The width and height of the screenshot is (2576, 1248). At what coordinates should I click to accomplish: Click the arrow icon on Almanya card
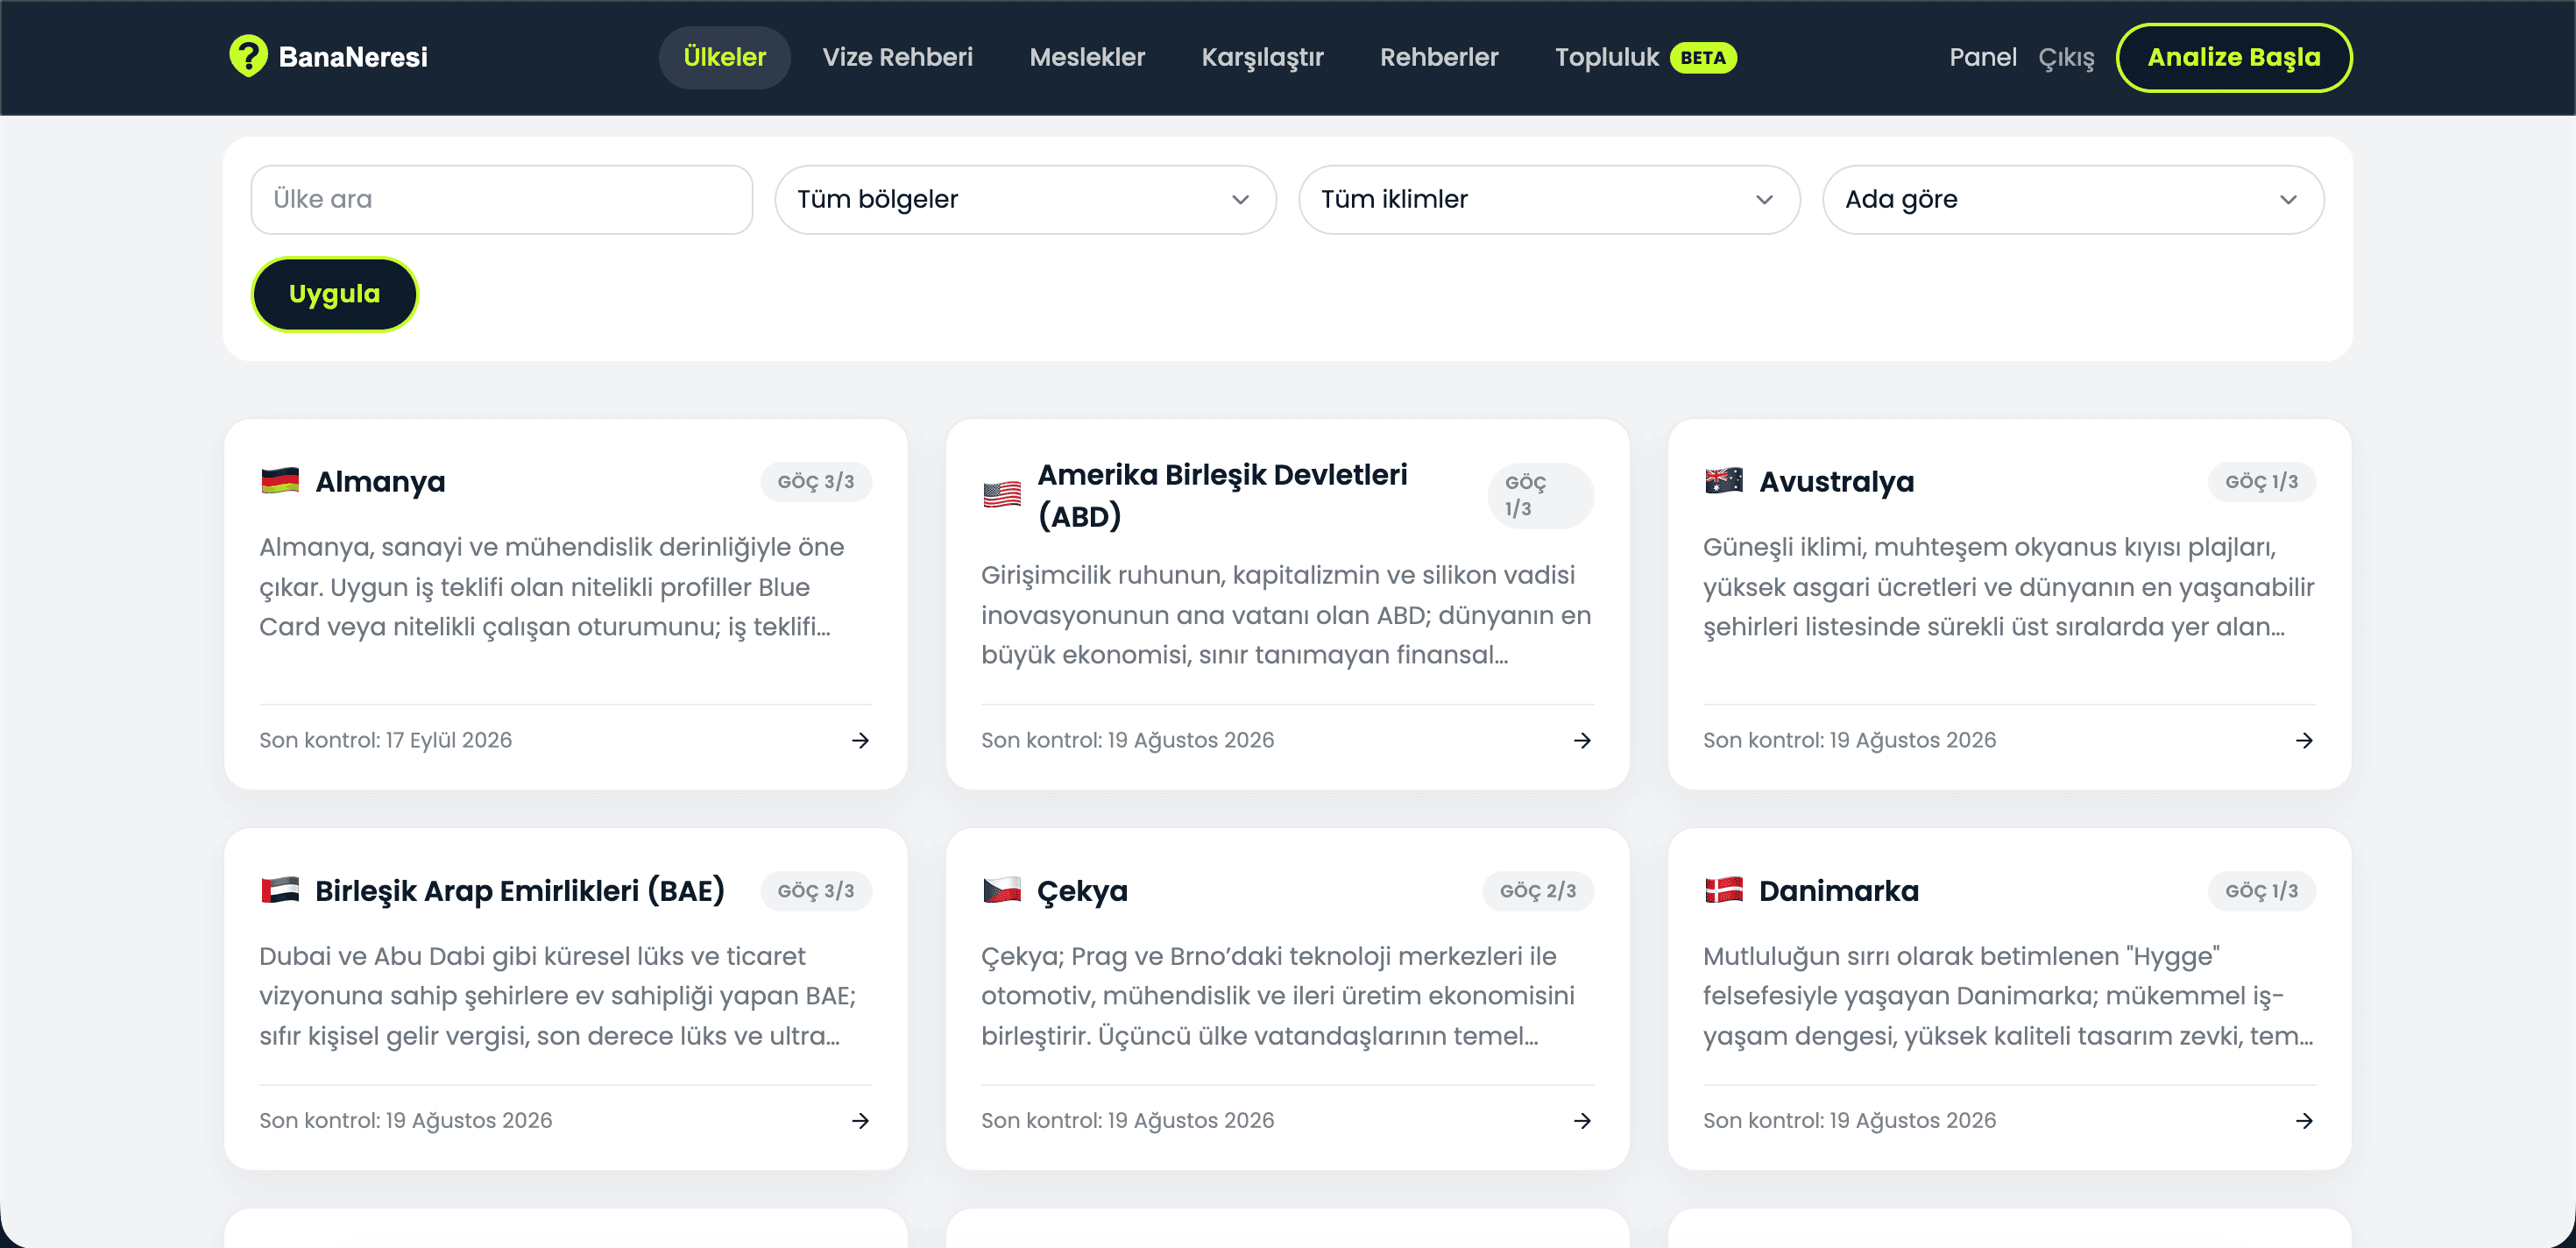(860, 740)
